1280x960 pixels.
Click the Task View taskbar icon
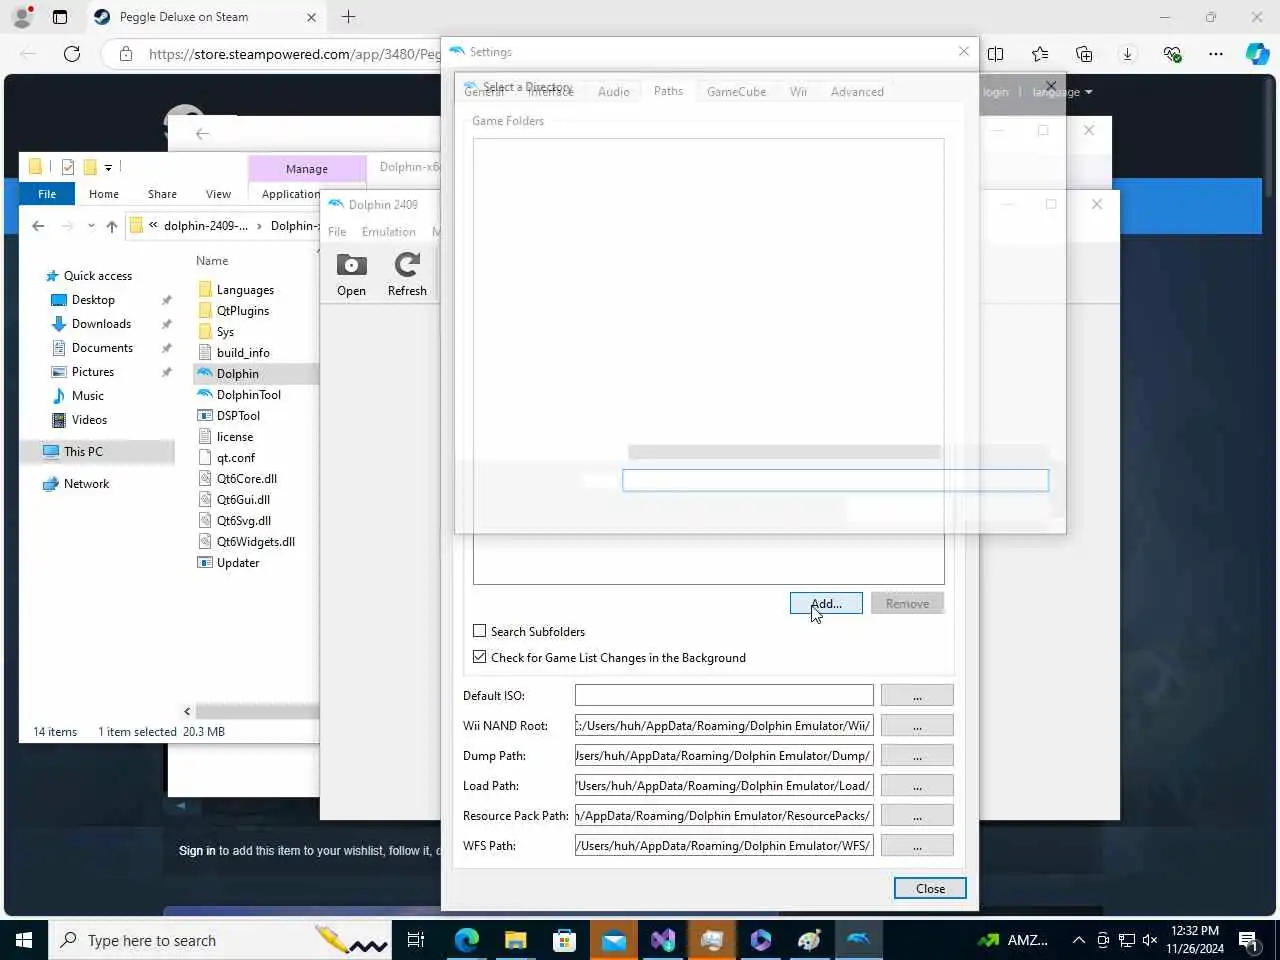[416, 940]
